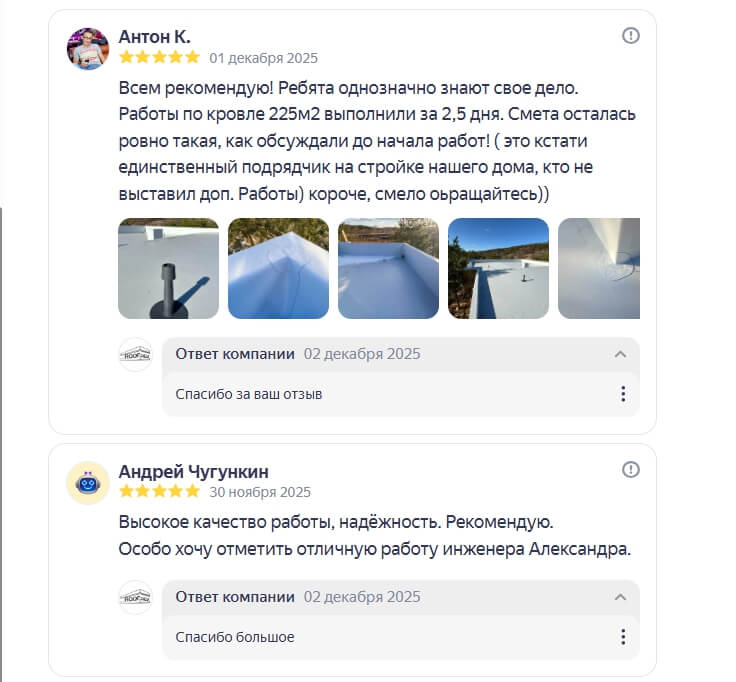Image resolution: width=736 pixels, height=682 pixels.
Task: Open the third photo of roof parapet
Action: (388, 268)
